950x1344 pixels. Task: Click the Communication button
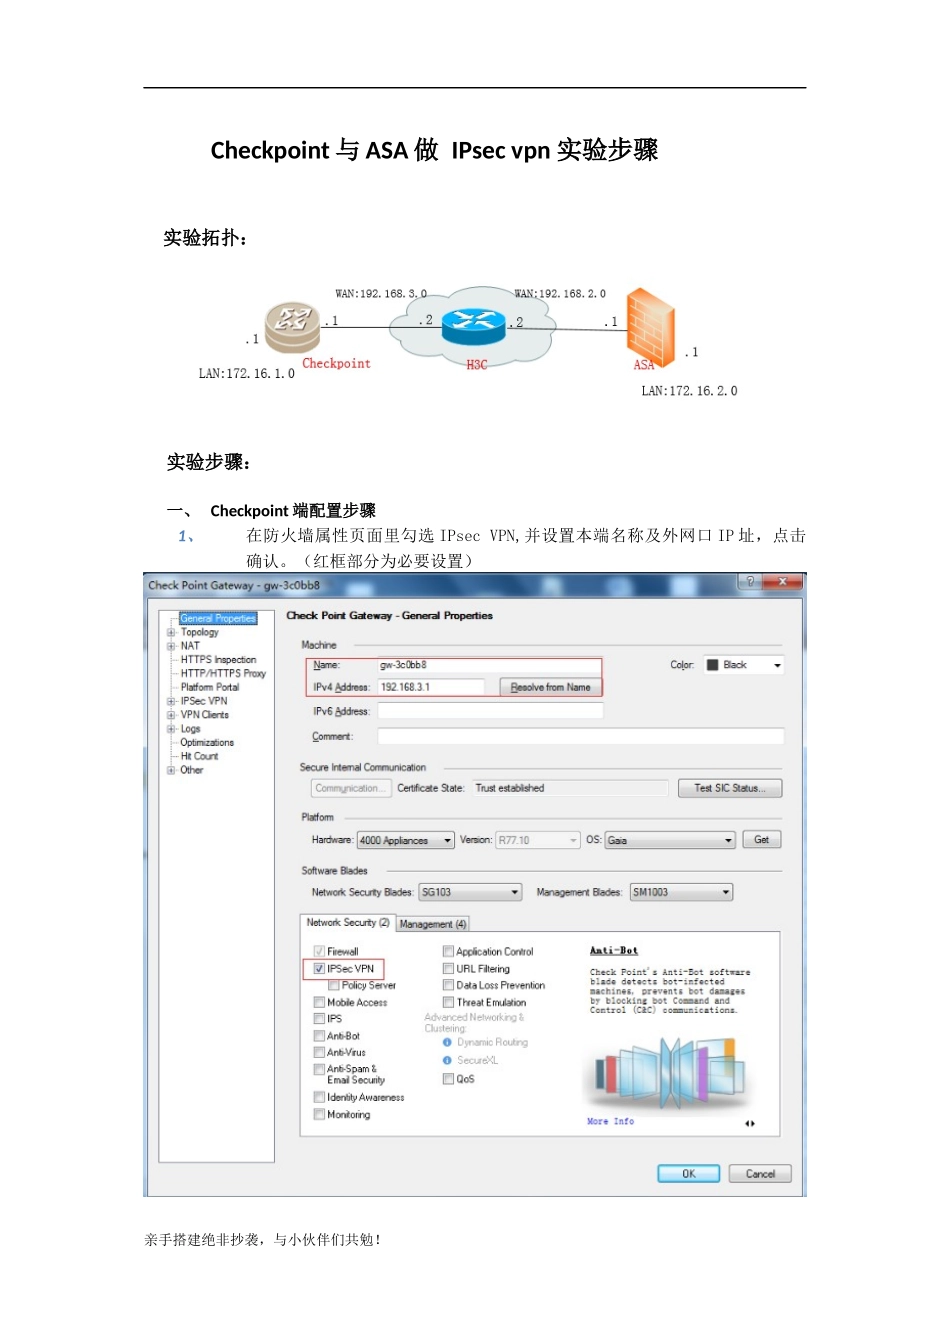click(x=350, y=788)
